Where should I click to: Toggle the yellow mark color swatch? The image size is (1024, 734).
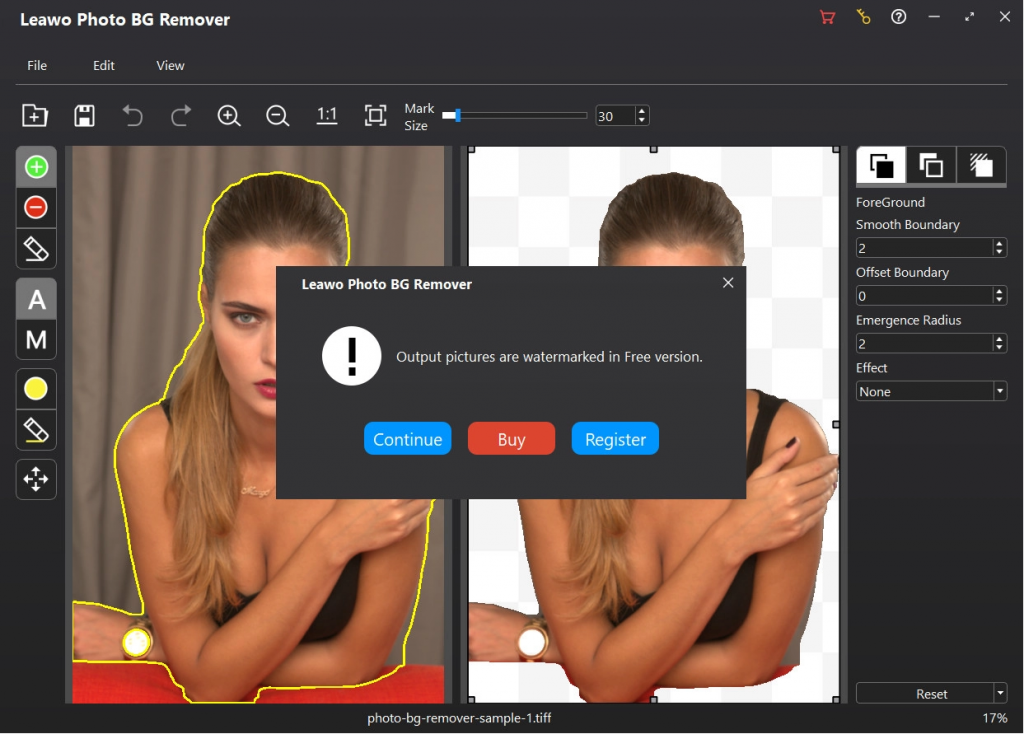coord(35,388)
